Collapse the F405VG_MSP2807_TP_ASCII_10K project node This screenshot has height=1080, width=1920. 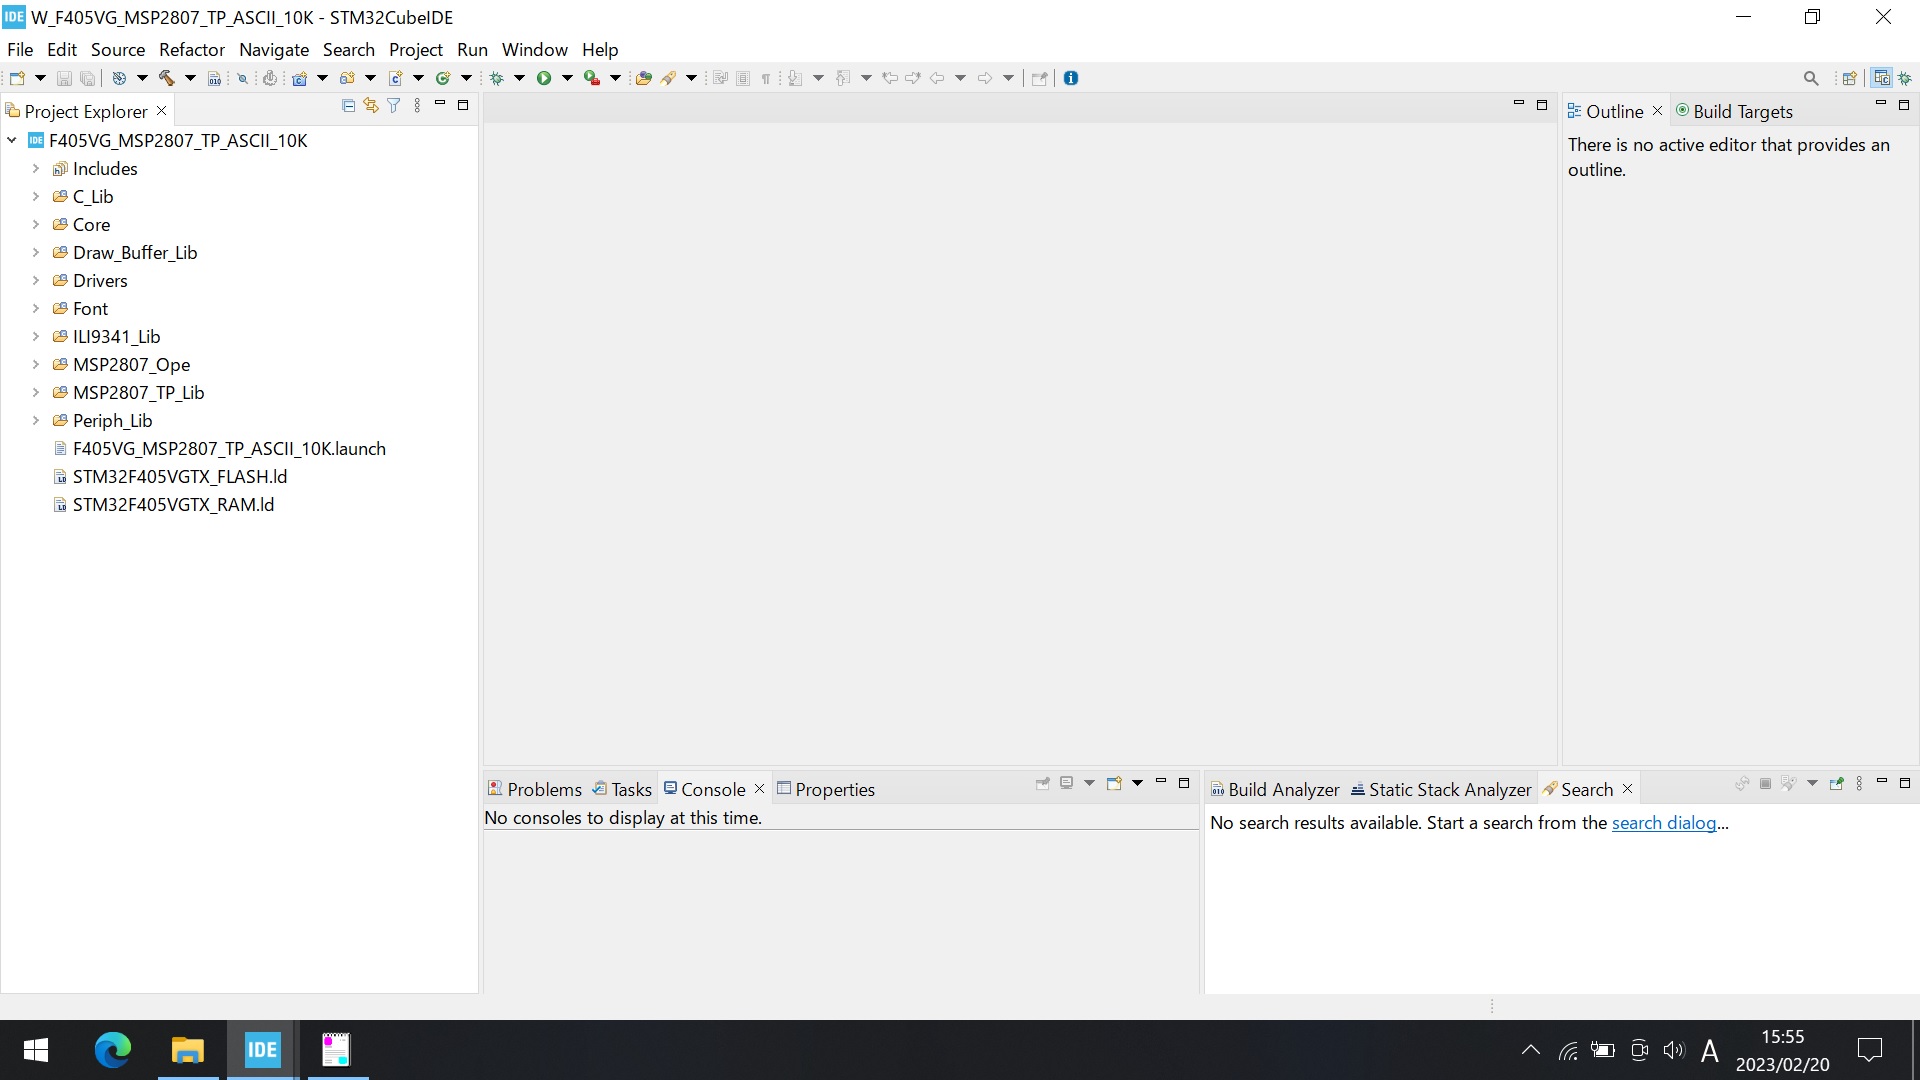click(12, 141)
